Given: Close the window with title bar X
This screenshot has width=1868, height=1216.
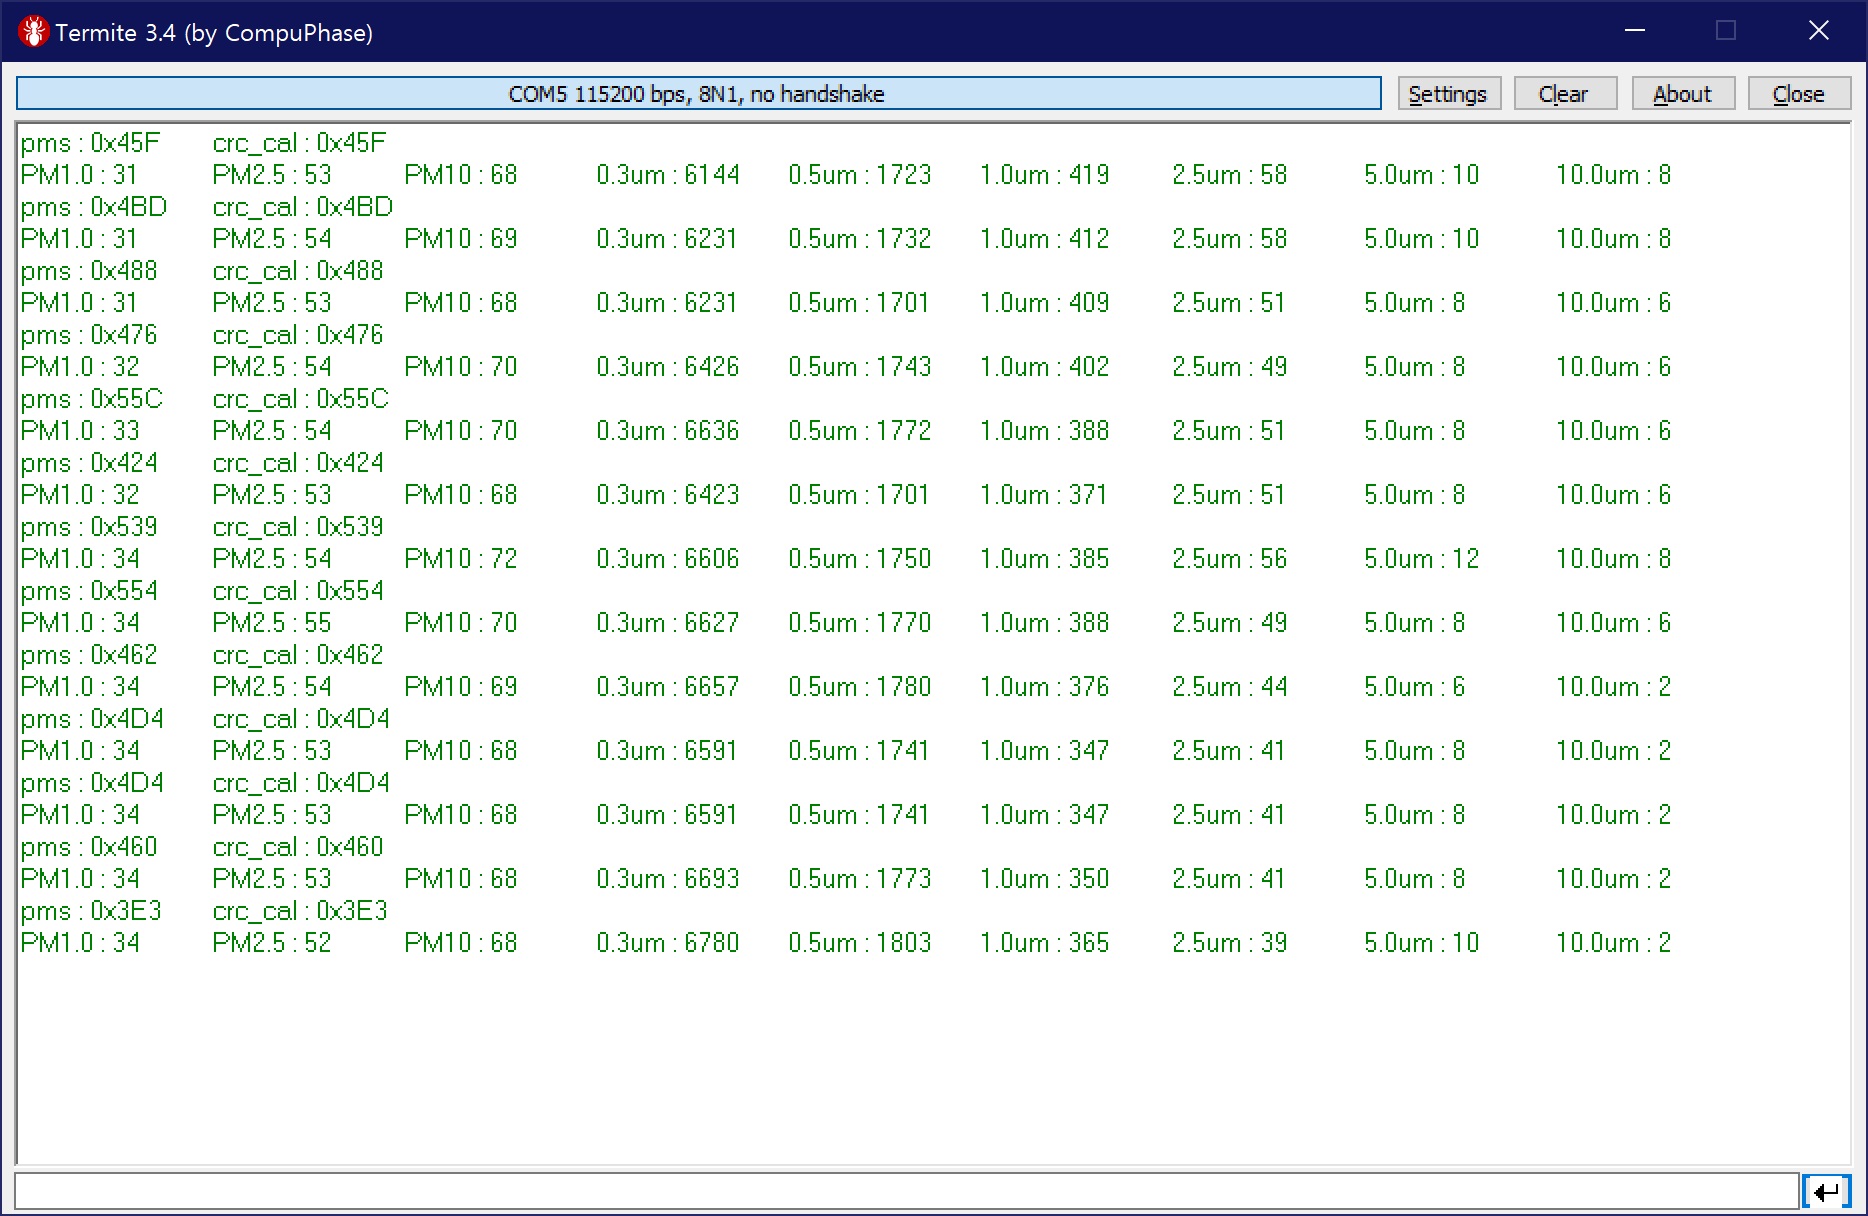Looking at the screenshot, I should tap(1819, 31).
